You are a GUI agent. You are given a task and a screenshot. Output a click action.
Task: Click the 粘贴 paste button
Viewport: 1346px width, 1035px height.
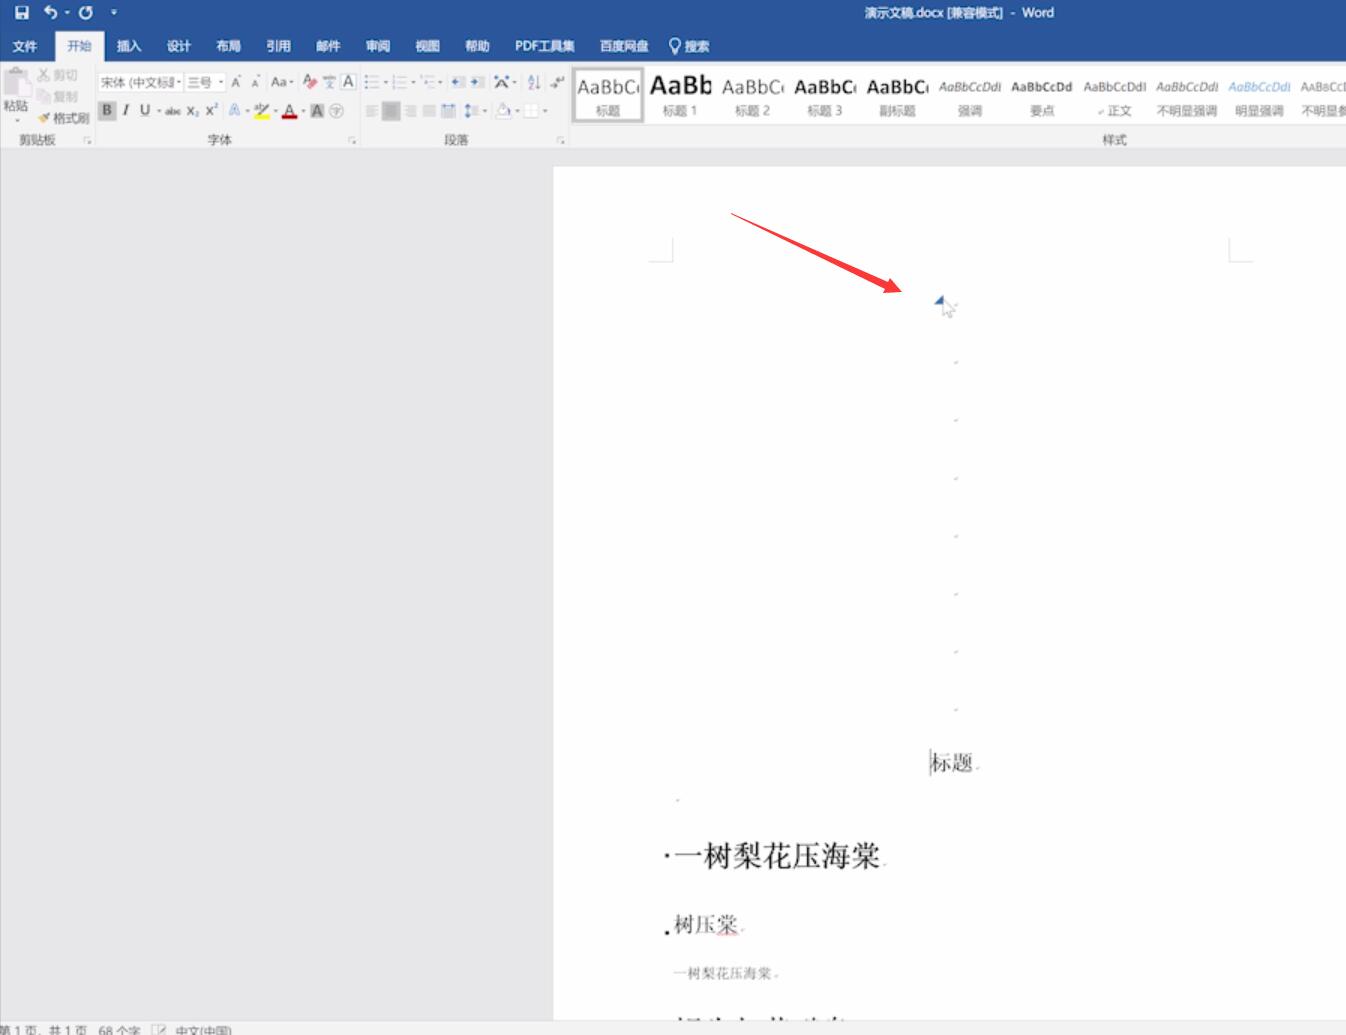pos(16,94)
